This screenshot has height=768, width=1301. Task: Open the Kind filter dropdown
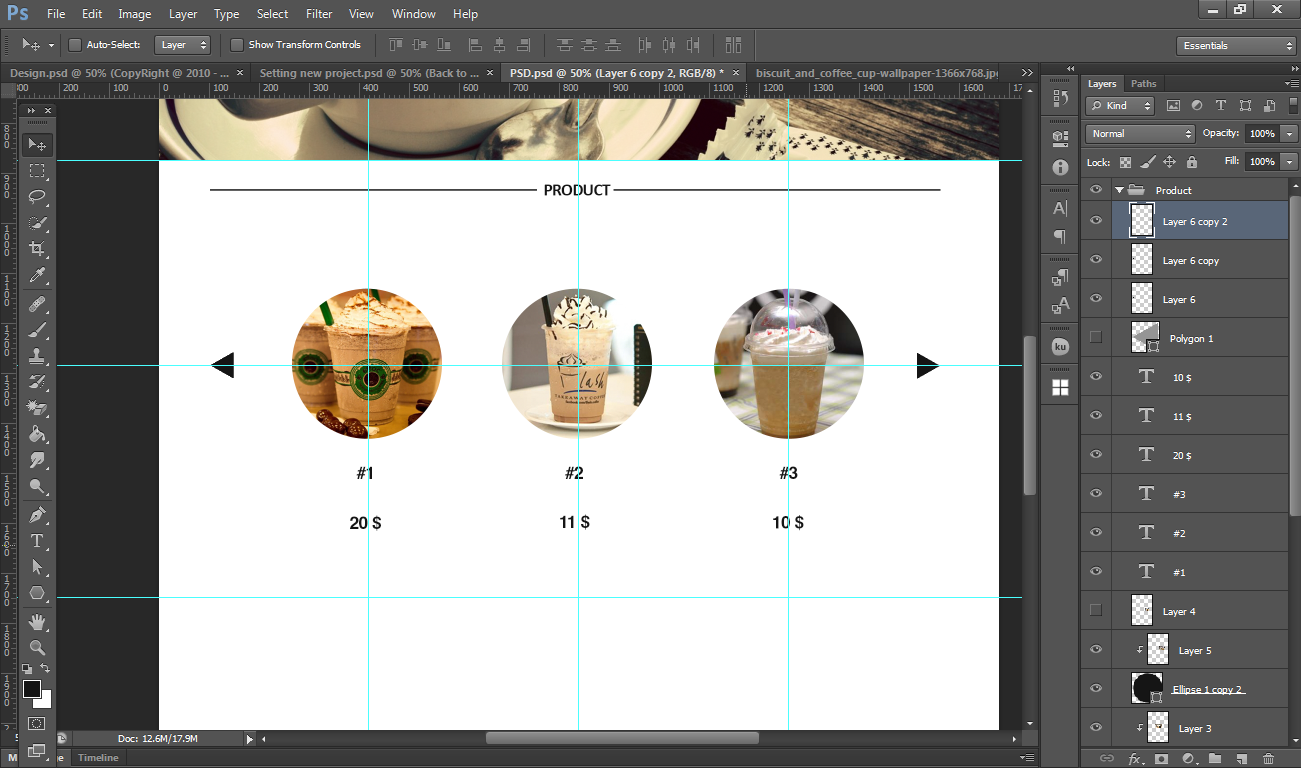(1121, 105)
